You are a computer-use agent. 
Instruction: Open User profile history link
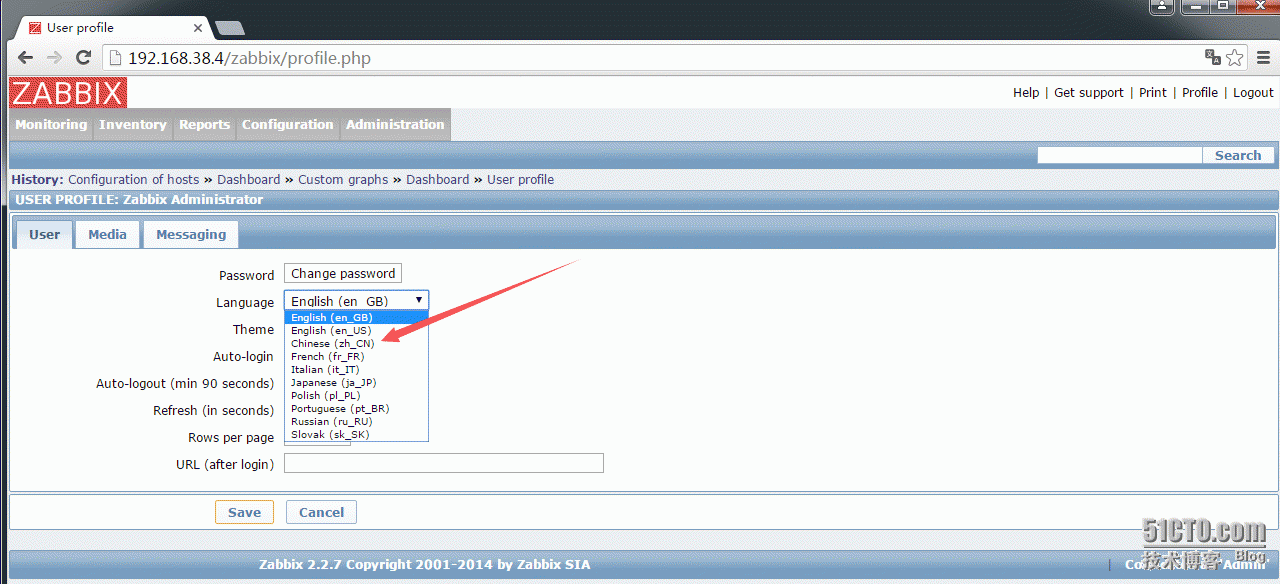(520, 180)
